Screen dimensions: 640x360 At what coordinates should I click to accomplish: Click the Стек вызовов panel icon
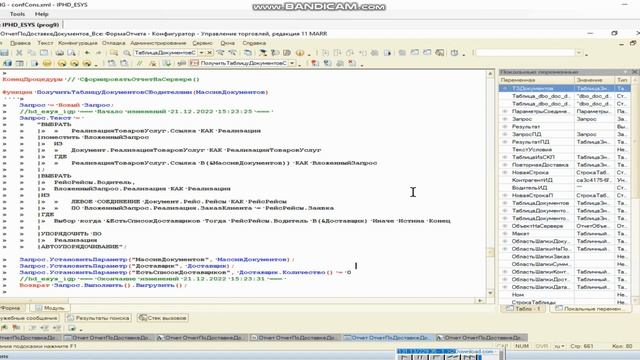tap(142, 318)
